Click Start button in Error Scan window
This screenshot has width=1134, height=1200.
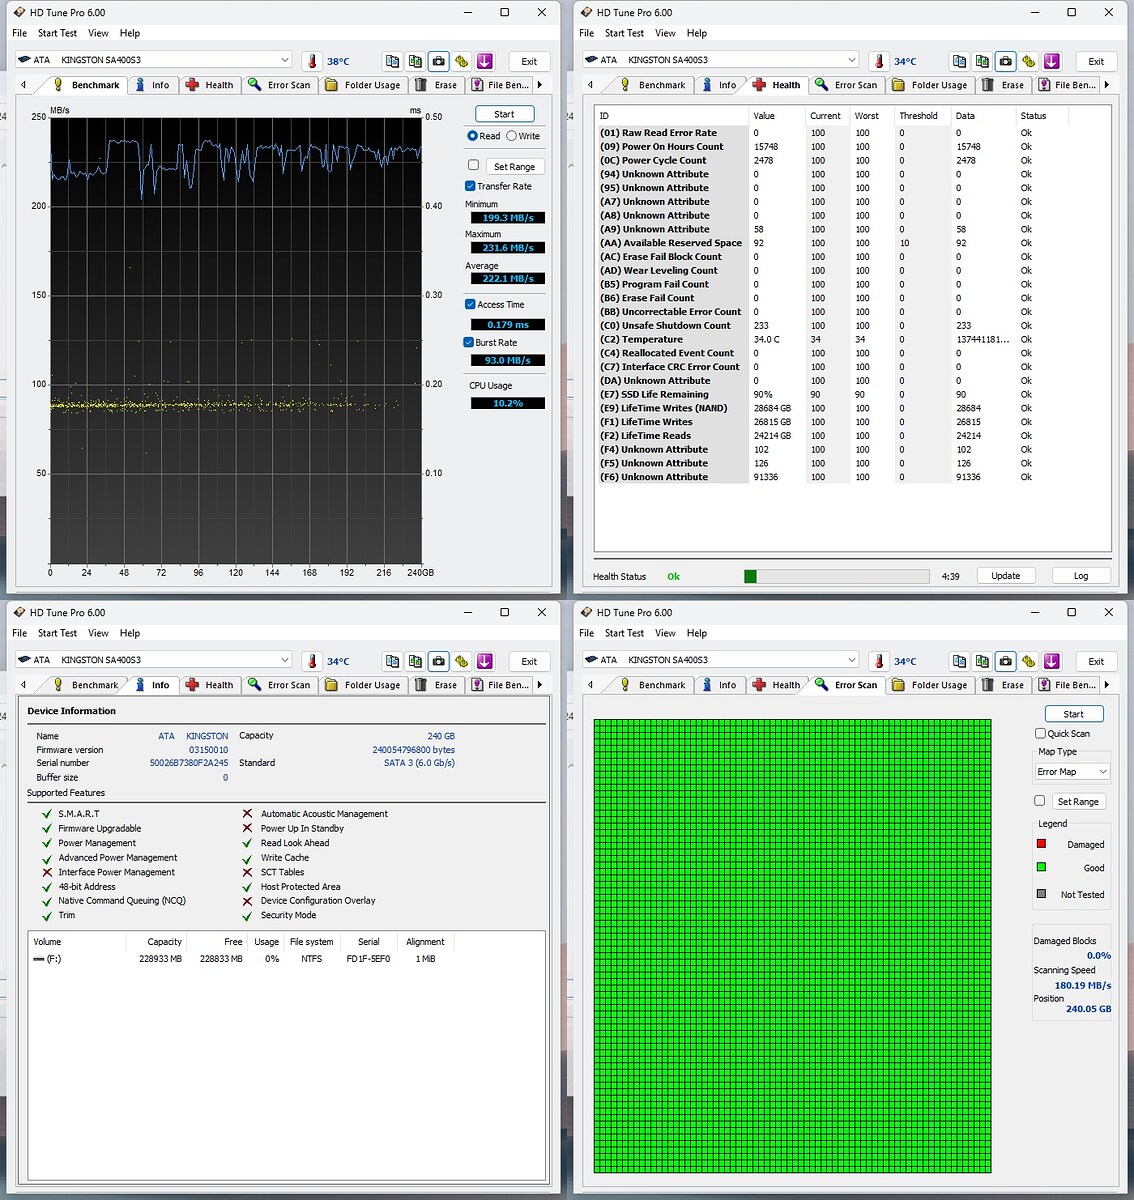1073,714
